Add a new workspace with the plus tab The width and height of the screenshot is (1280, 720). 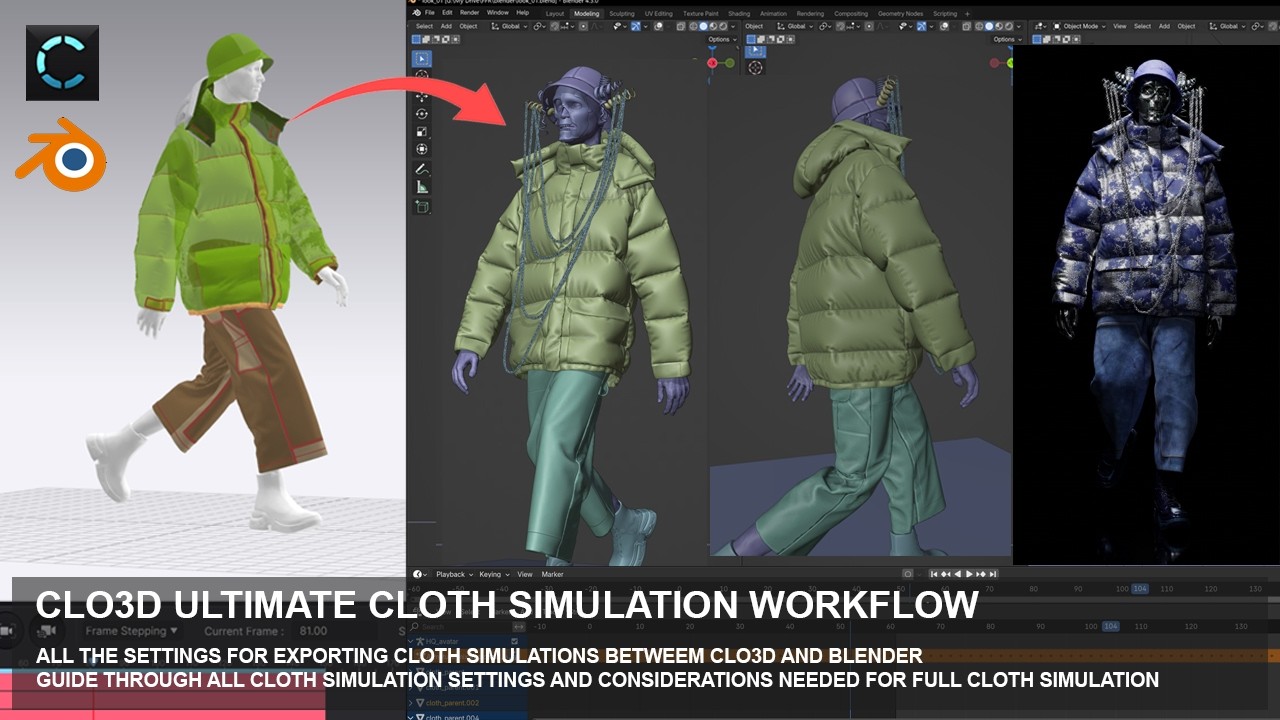[967, 14]
